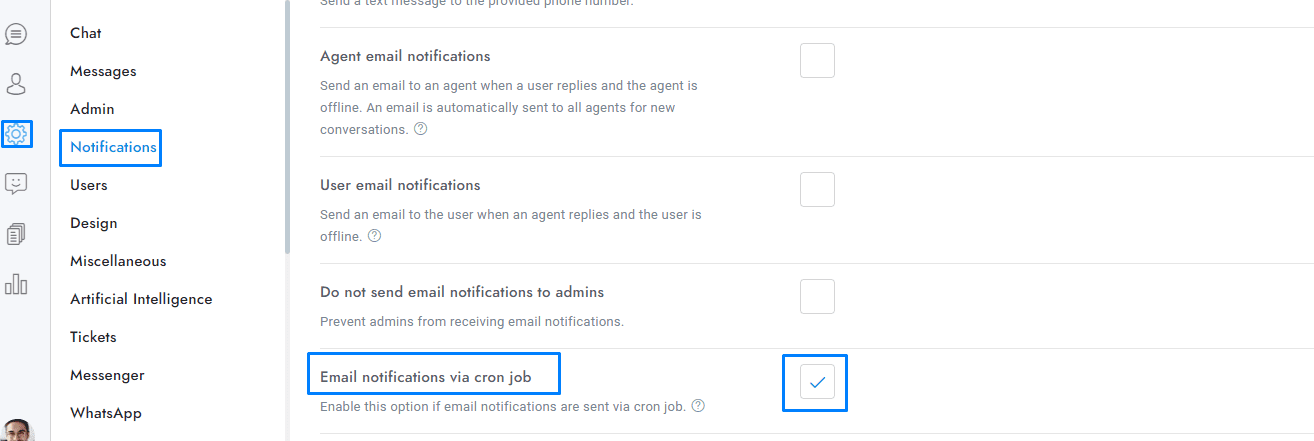The height and width of the screenshot is (441, 1314).
Task: Uncheck Email notifications via cron job
Action: coord(817,382)
